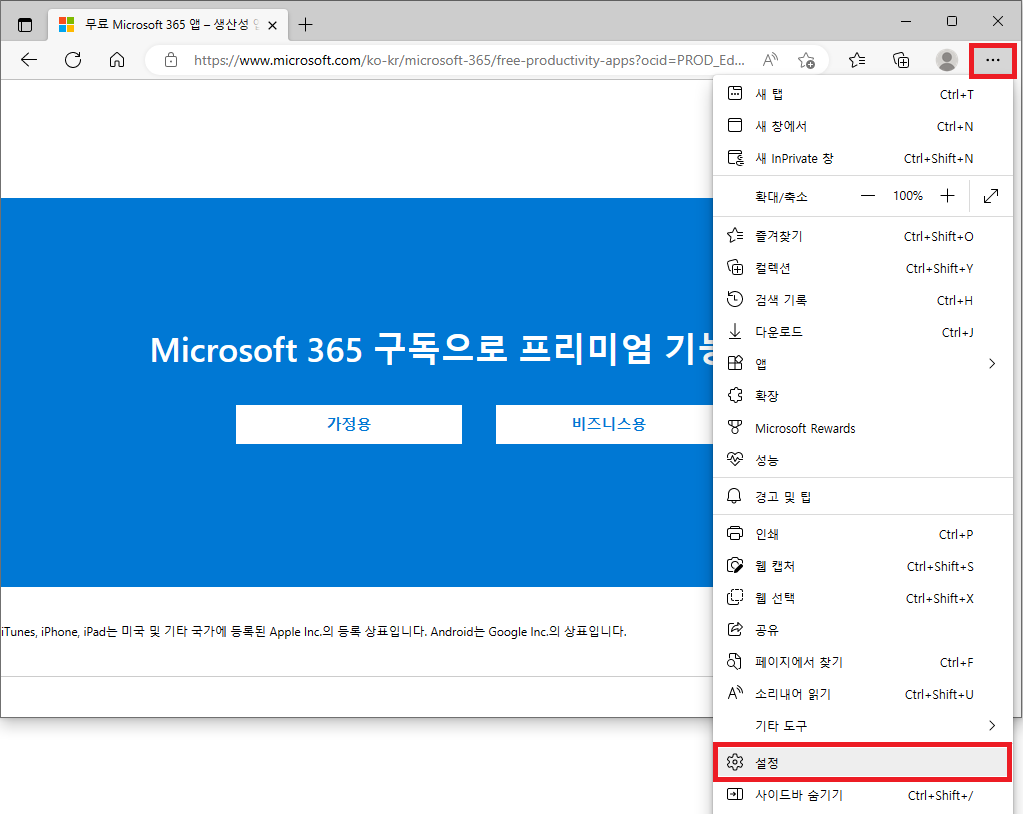Screen dimensions: 1023x814
Task: Expand the 기타 도구 submenu
Action: point(863,726)
